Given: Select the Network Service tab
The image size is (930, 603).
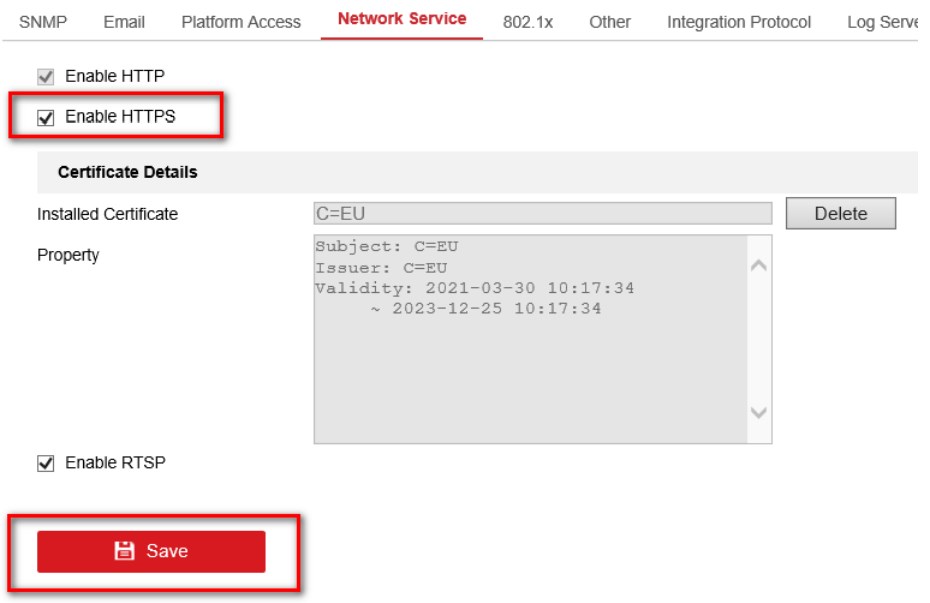Looking at the screenshot, I should coord(402,19).
